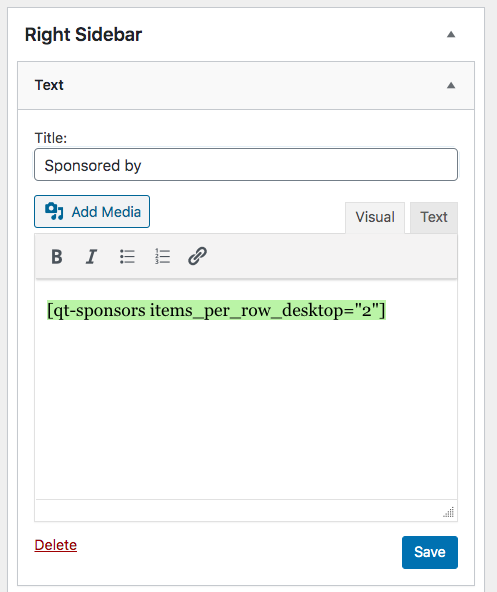Switch to the Text editor tab
The height and width of the screenshot is (592, 497).
click(x=434, y=217)
